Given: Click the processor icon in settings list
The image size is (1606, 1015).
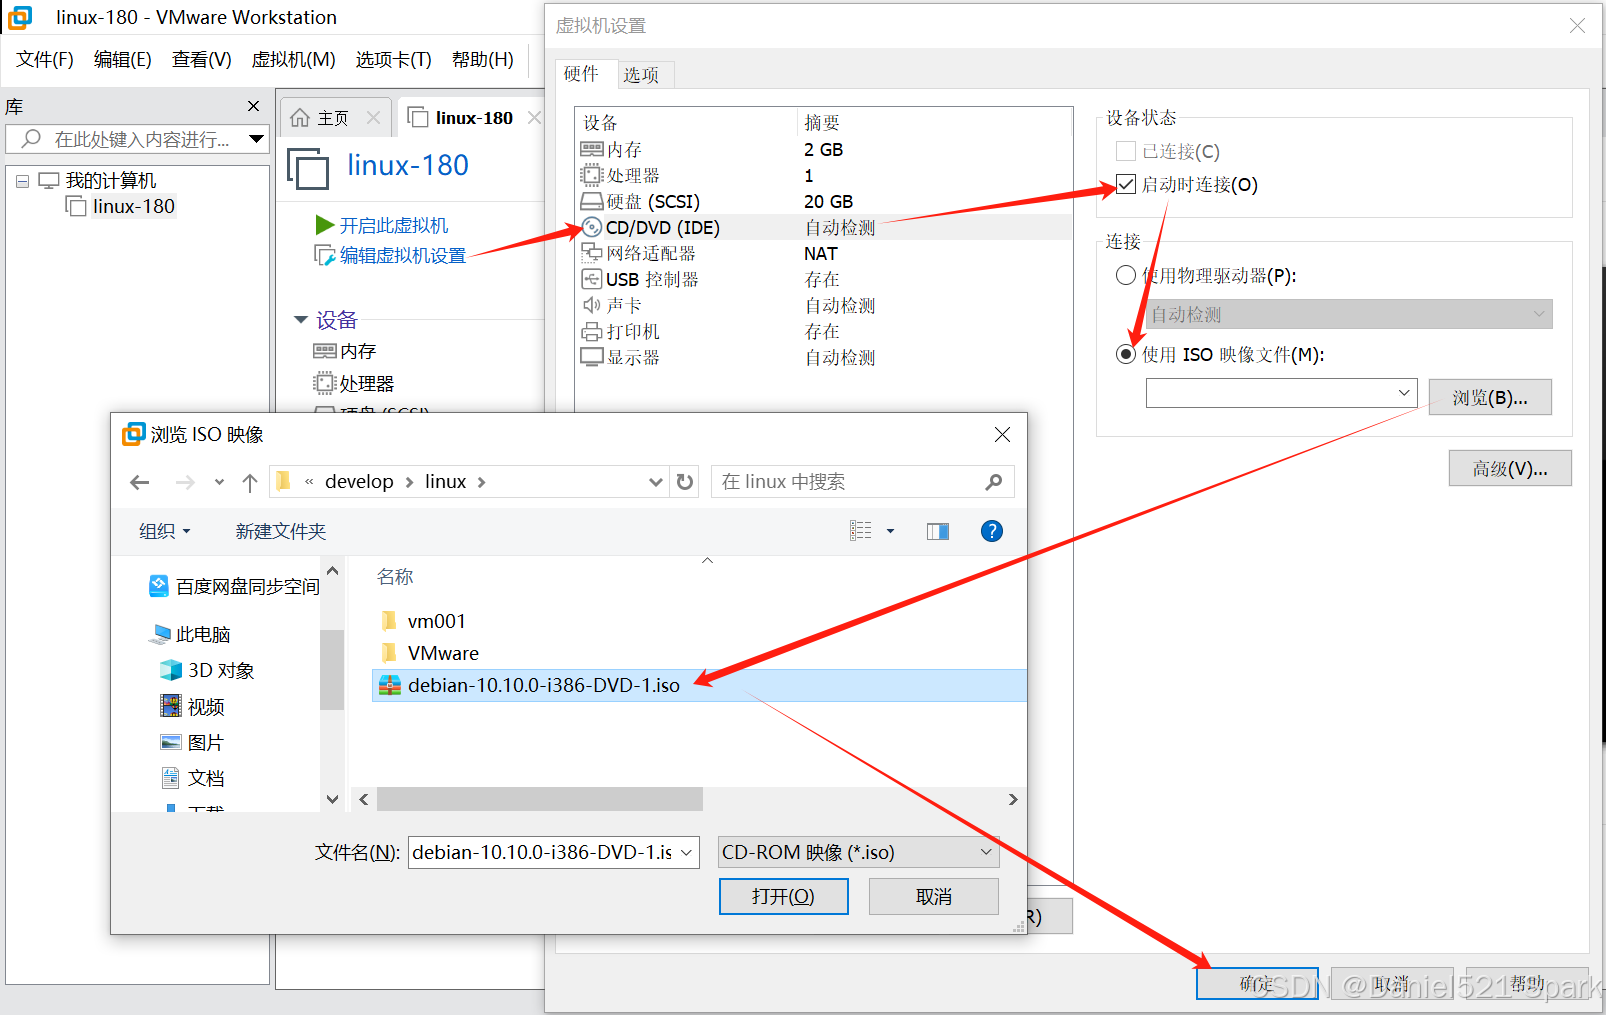Looking at the screenshot, I should click(x=592, y=176).
